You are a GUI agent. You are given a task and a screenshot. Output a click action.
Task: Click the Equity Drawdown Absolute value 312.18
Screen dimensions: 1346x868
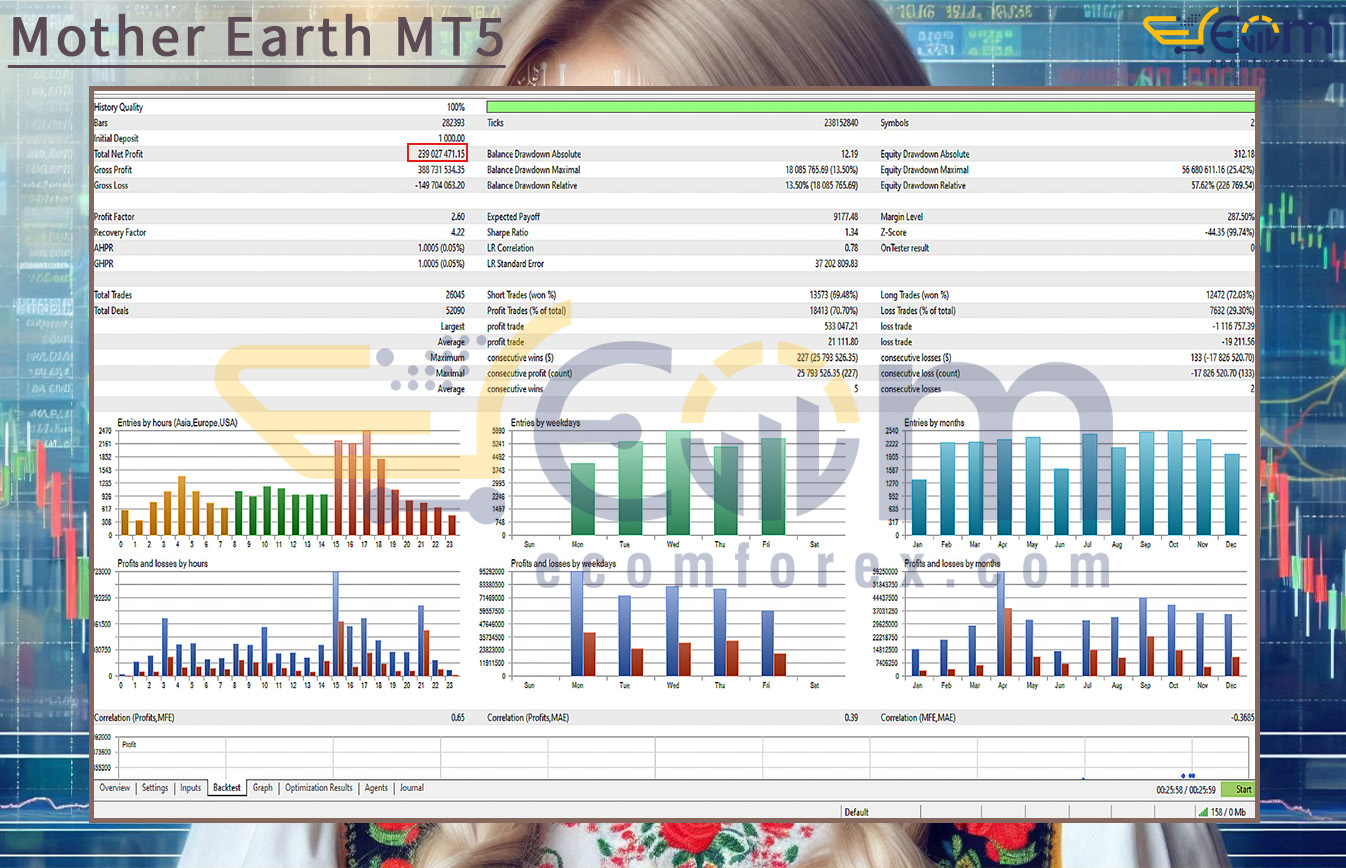1244,154
